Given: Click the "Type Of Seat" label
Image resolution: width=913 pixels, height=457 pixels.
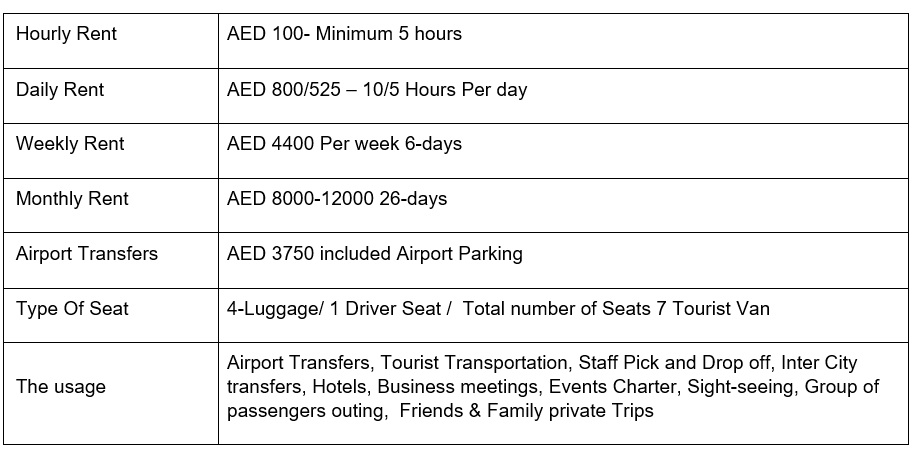Looking at the screenshot, I should (x=72, y=309).
